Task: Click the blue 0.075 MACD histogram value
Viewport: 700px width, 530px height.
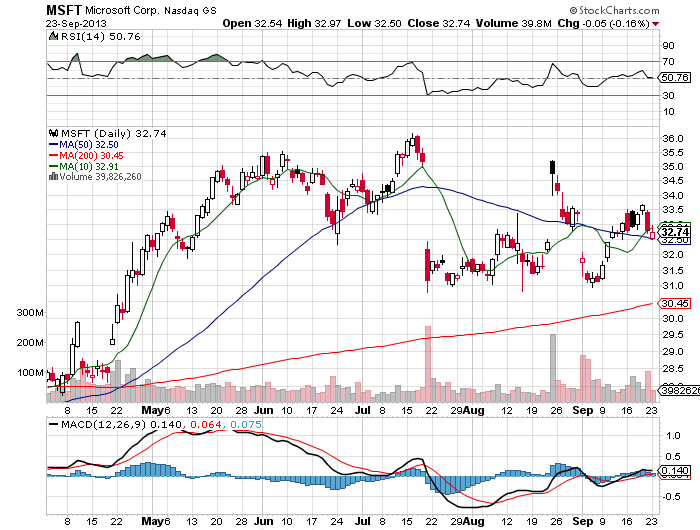Action: (246, 424)
